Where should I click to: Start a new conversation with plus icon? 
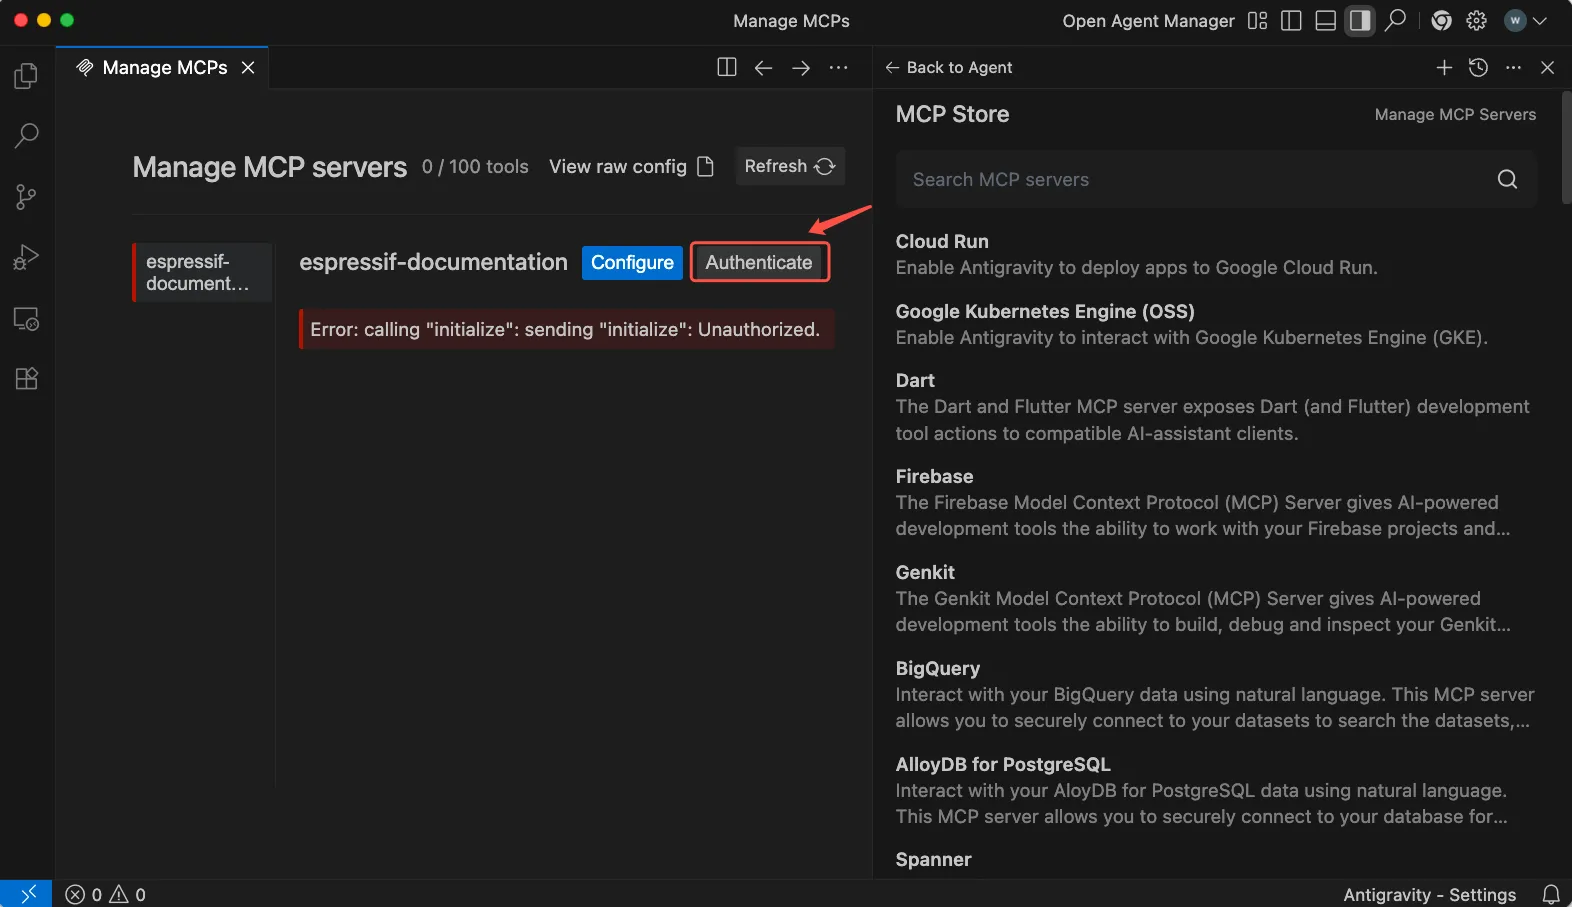click(x=1444, y=67)
